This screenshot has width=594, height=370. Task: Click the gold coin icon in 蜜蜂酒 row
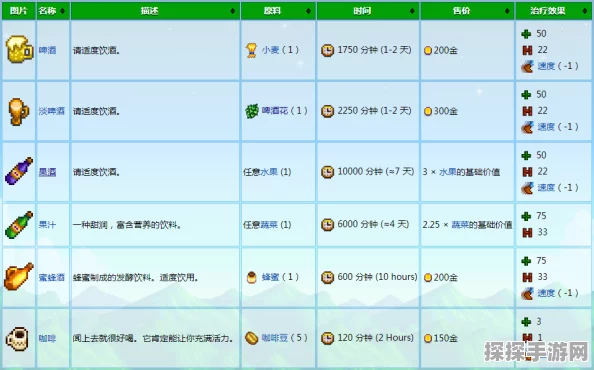pyautogui.click(x=428, y=278)
